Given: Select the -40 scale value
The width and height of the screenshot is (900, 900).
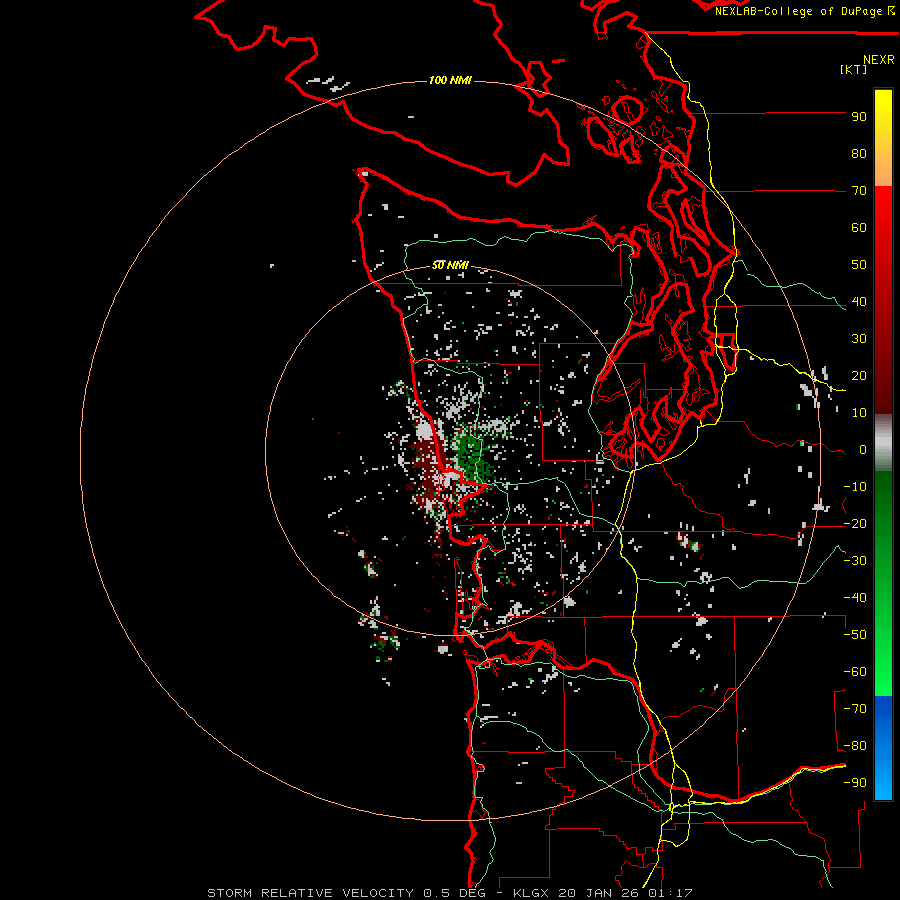Looking at the screenshot, I should click(x=855, y=598).
